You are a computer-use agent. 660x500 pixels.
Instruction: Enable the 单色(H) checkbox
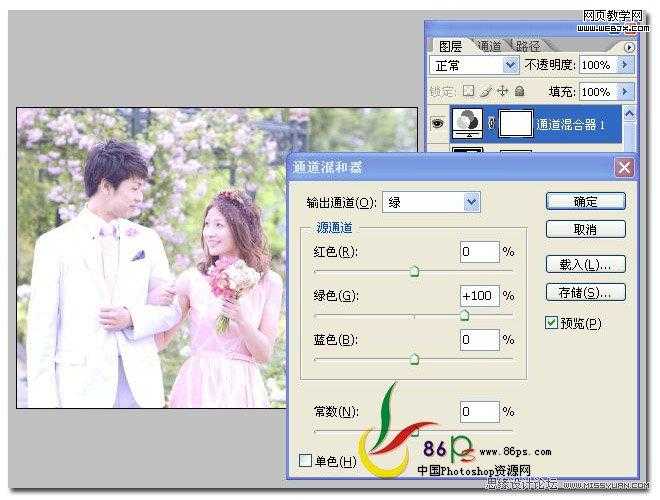tap(305, 460)
